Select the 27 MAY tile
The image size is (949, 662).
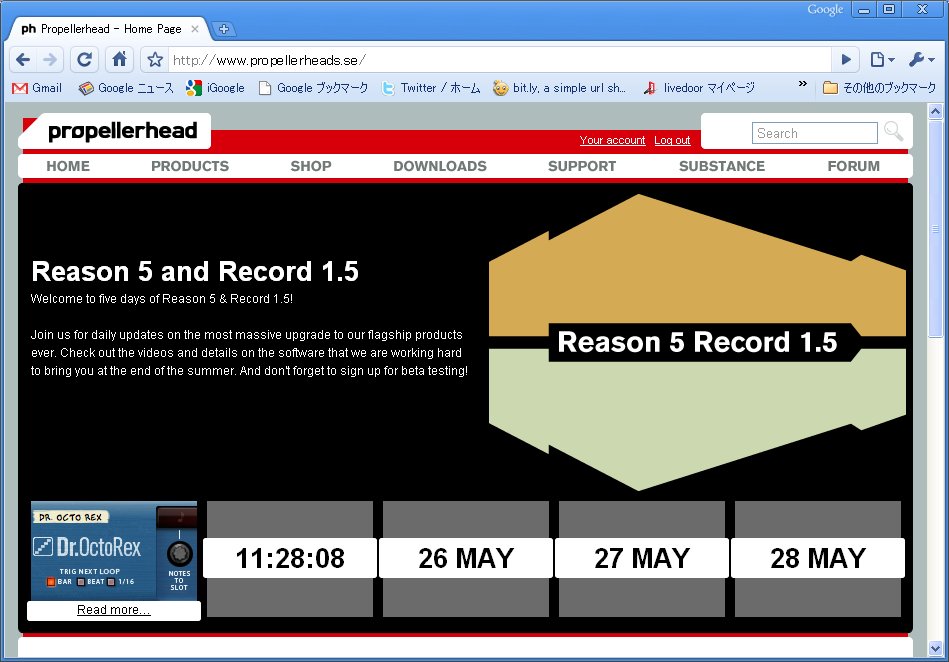coord(642,559)
